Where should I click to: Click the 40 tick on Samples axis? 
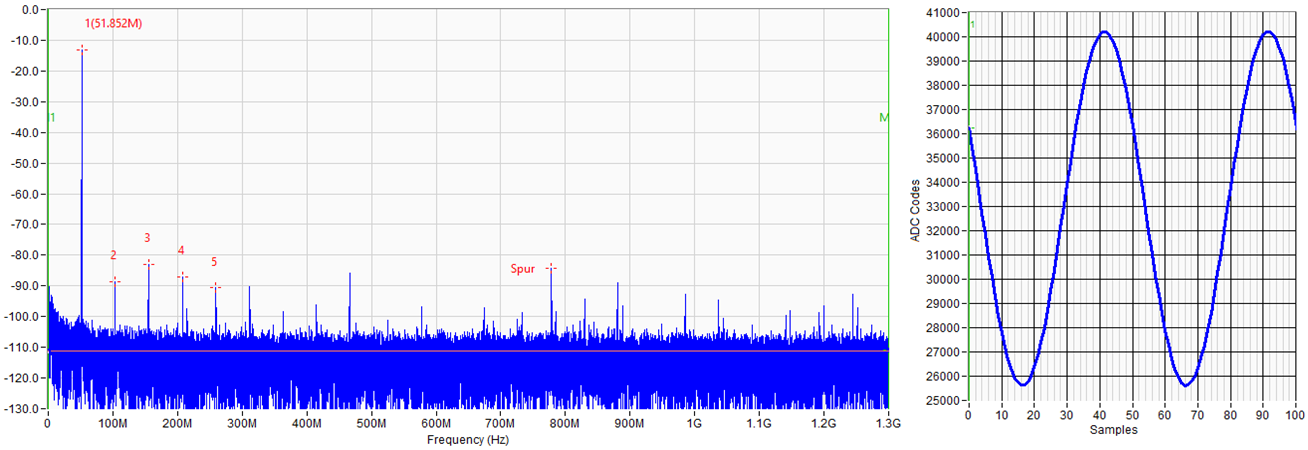pyautogui.click(x=1099, y=414)
